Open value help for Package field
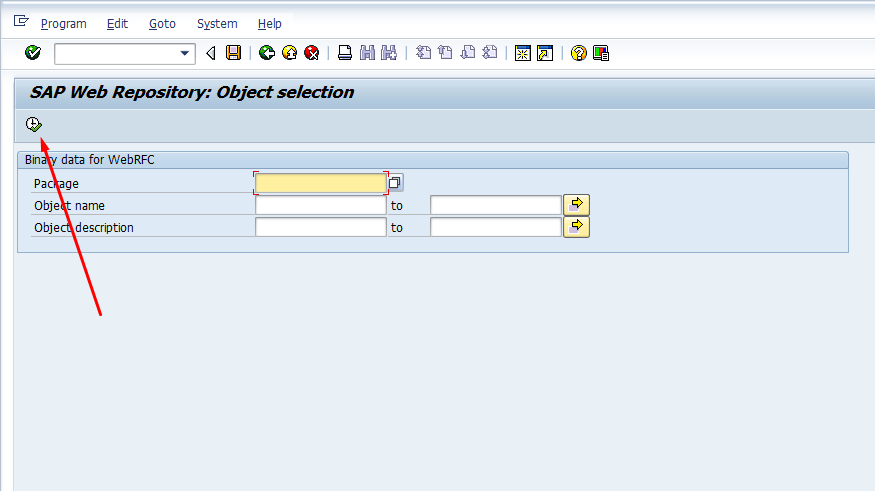 coord(395,182)
